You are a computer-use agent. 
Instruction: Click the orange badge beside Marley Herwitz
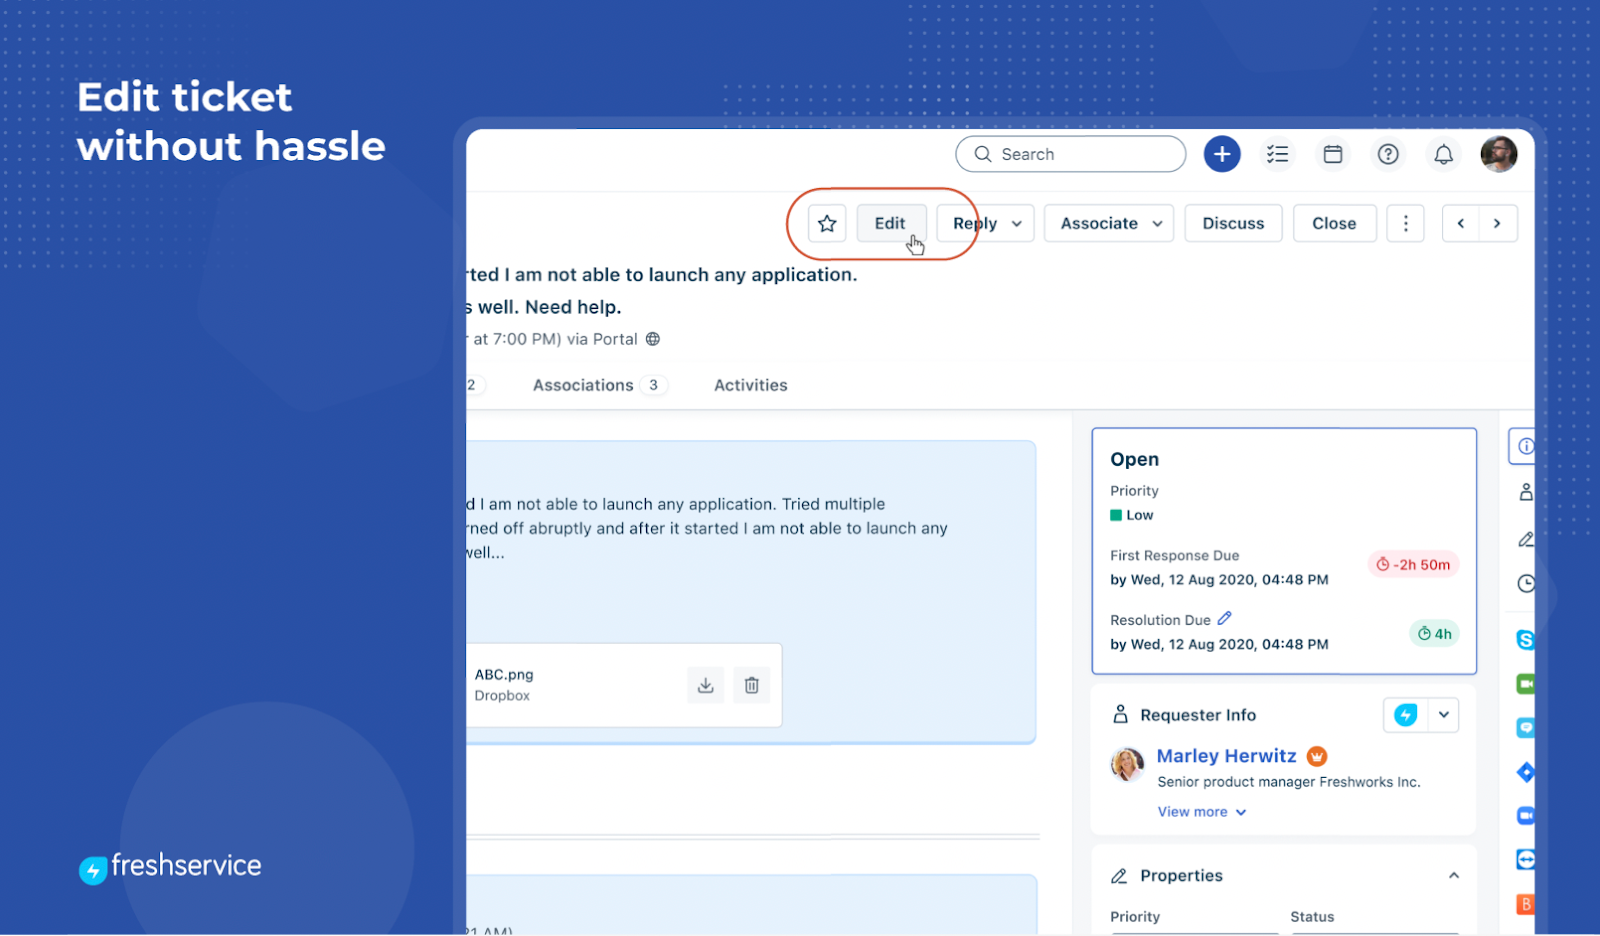click(x=1317, y=756)
